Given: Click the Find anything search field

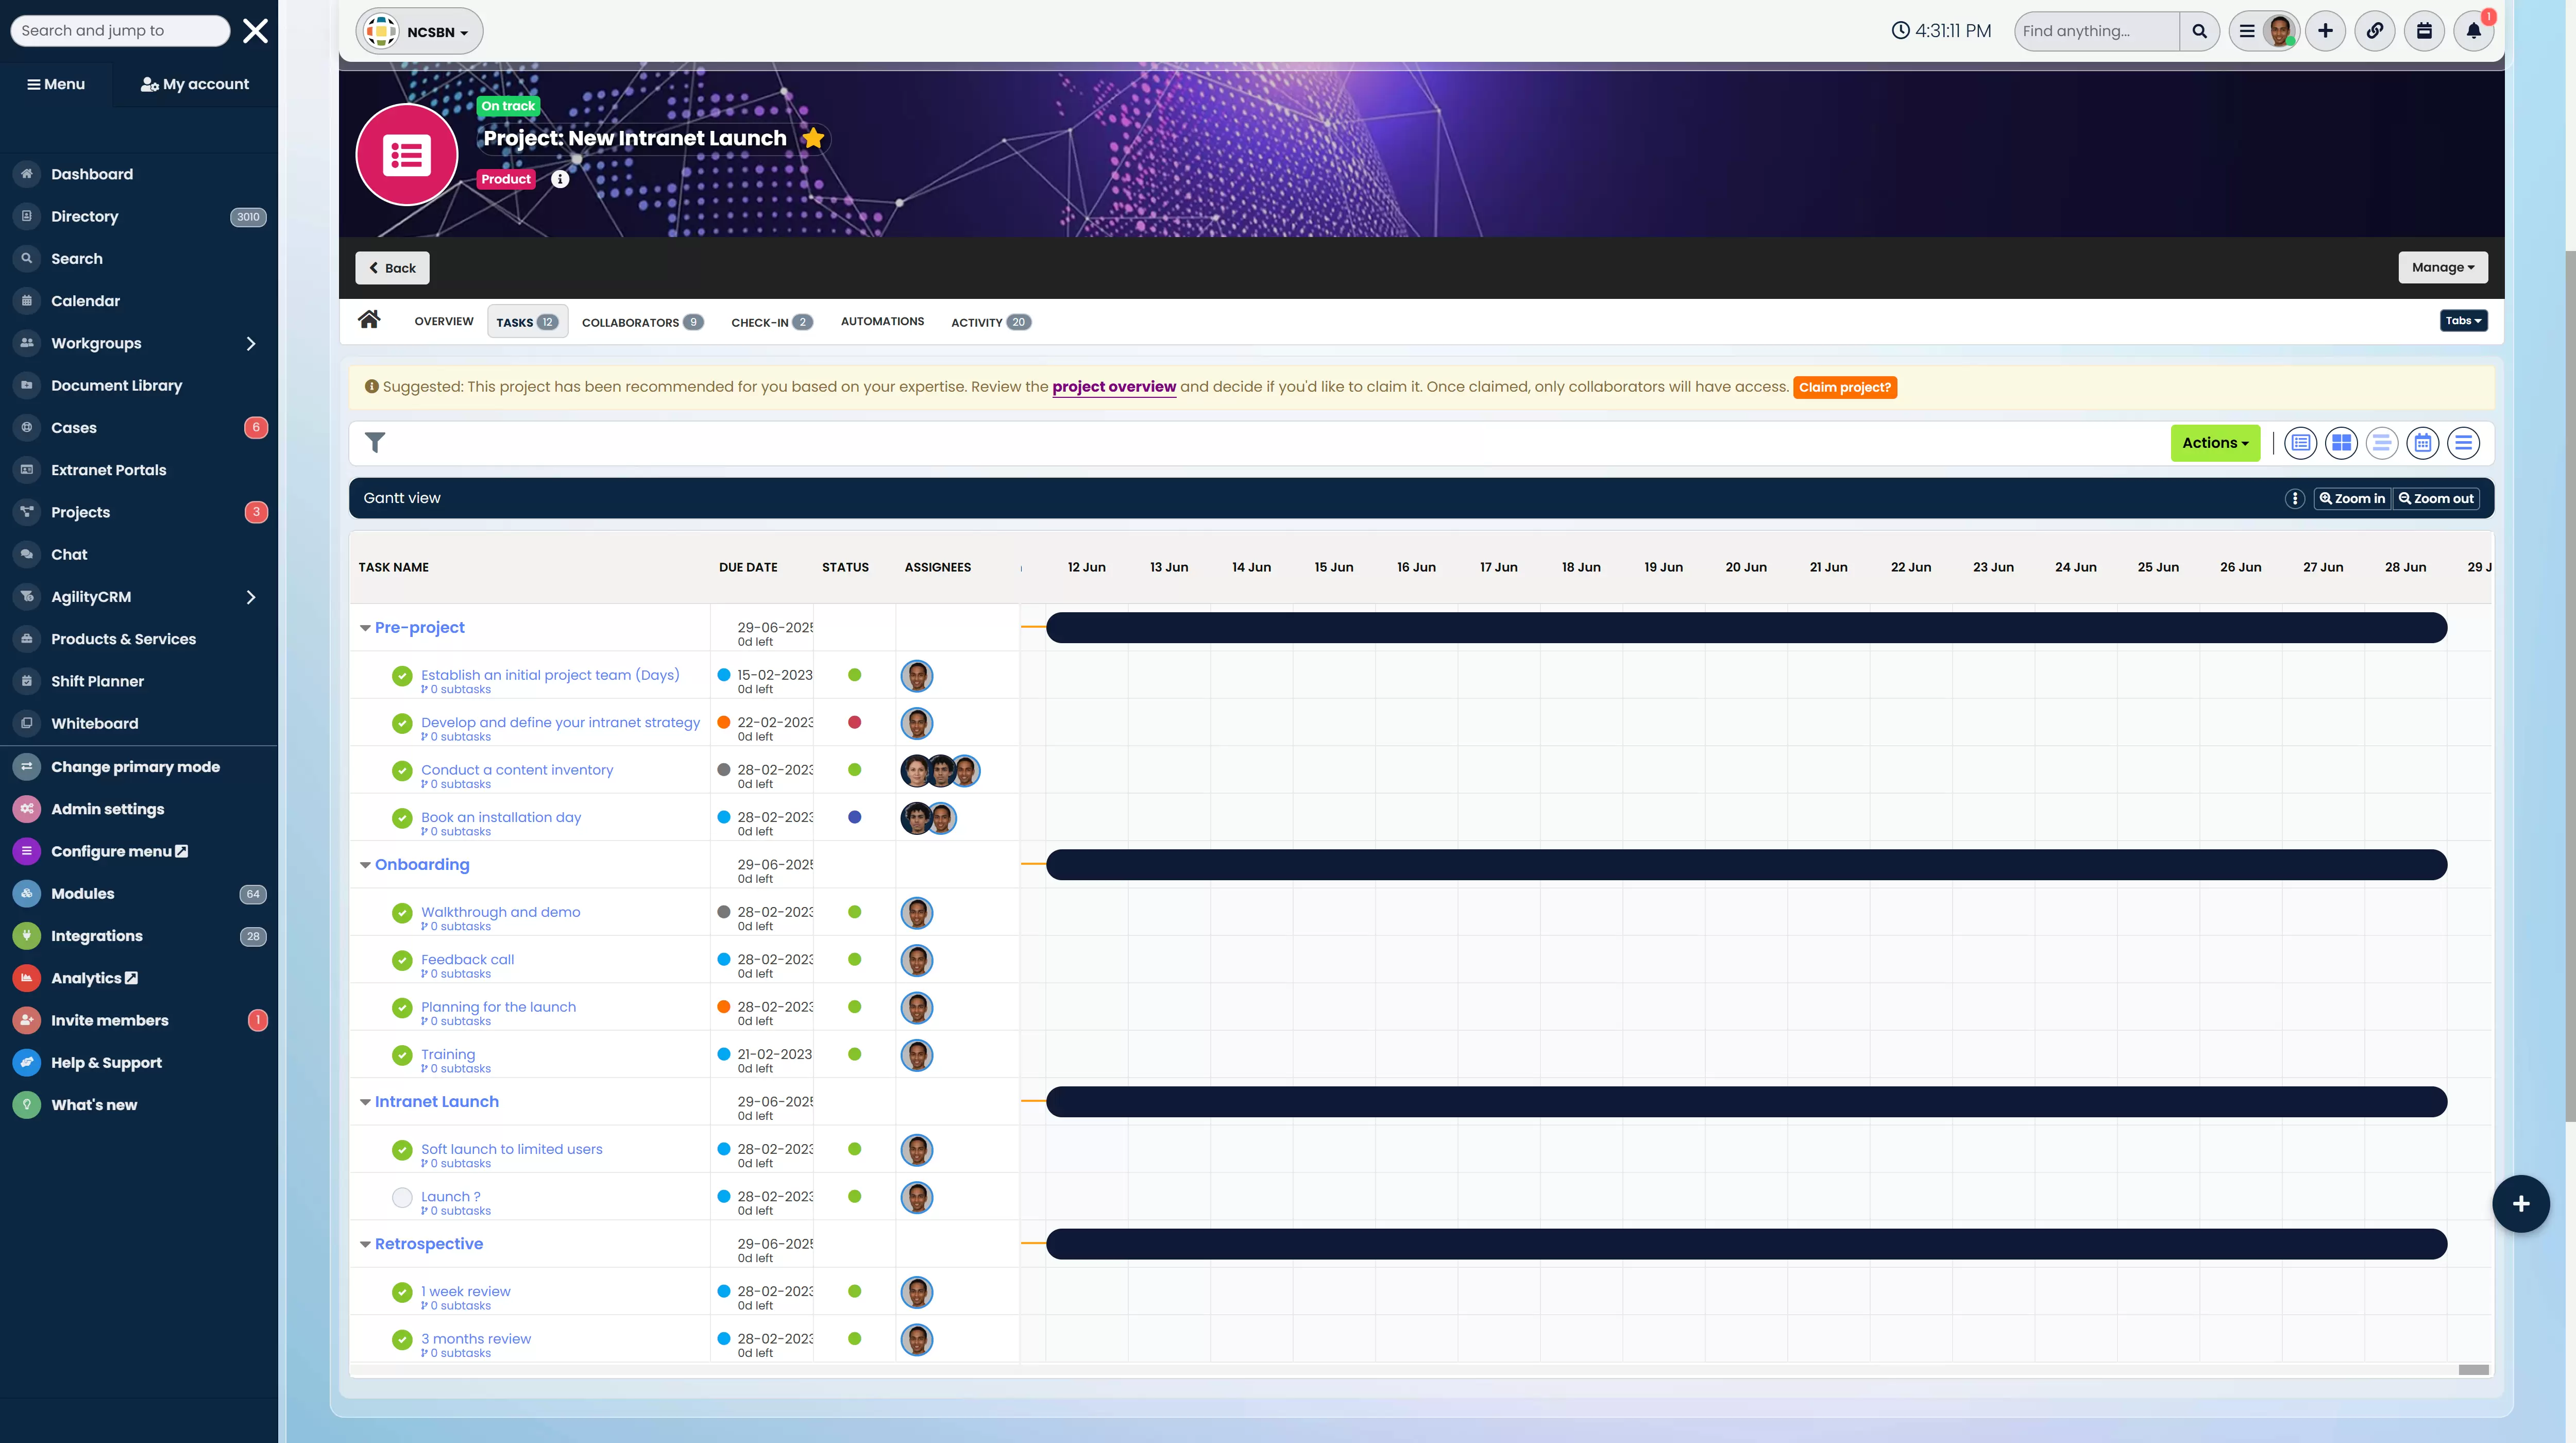Looking at the screenshot, I should (2095, 31).
